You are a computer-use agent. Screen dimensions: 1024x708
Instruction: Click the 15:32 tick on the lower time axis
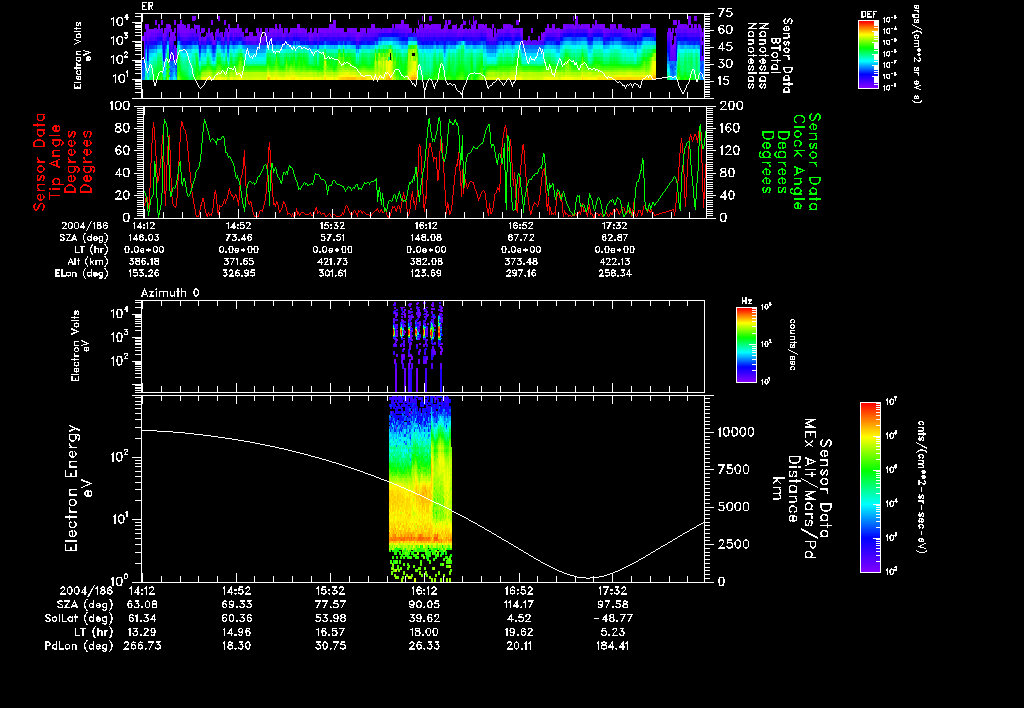tap(332, 591)
